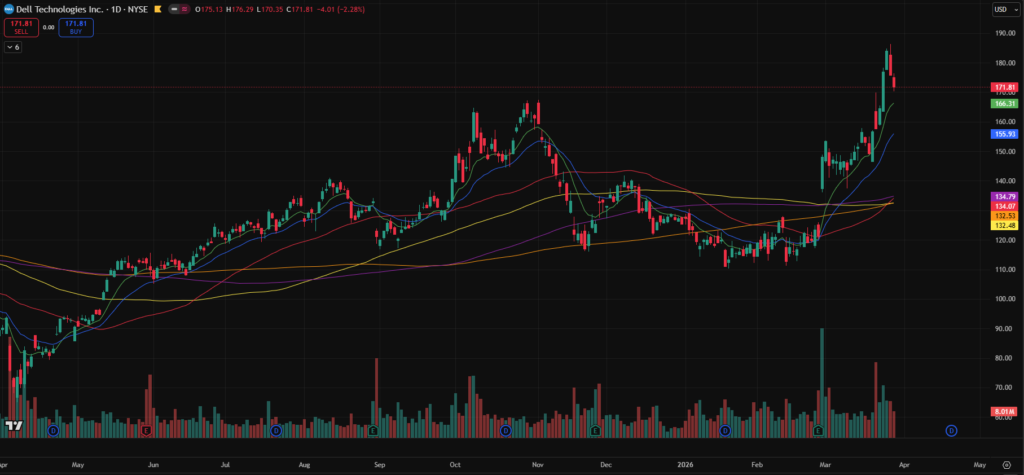The height and width of the screenshot is (475, 1024).
Task: Click the time axis settings gear icon
Action: click(1004, 465)
